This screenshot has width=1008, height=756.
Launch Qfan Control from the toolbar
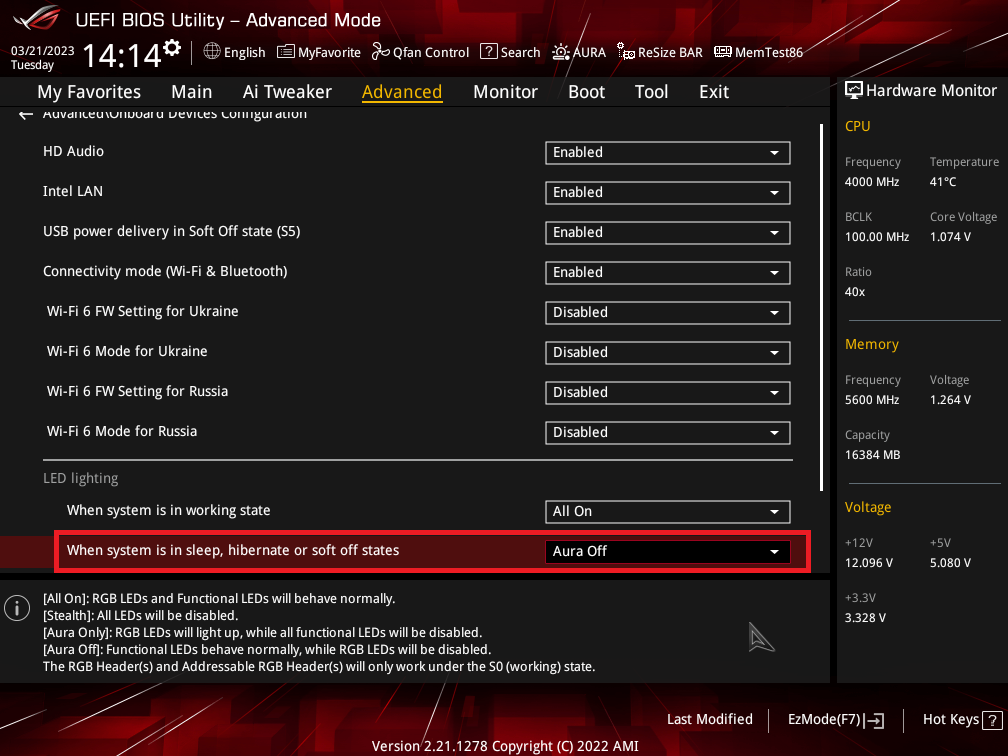pos(420,52)
